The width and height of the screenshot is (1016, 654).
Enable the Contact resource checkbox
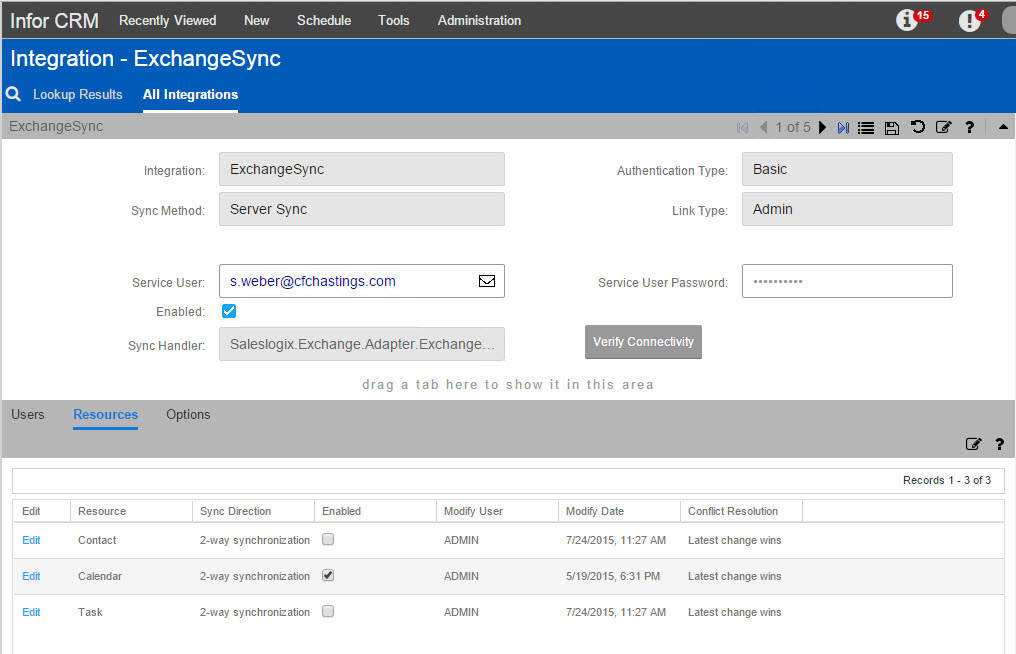pos(328,539)
